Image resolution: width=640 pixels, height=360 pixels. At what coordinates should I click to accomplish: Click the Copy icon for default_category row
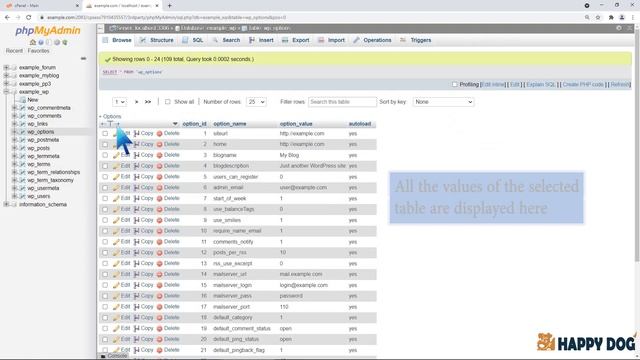pos(137,318)
